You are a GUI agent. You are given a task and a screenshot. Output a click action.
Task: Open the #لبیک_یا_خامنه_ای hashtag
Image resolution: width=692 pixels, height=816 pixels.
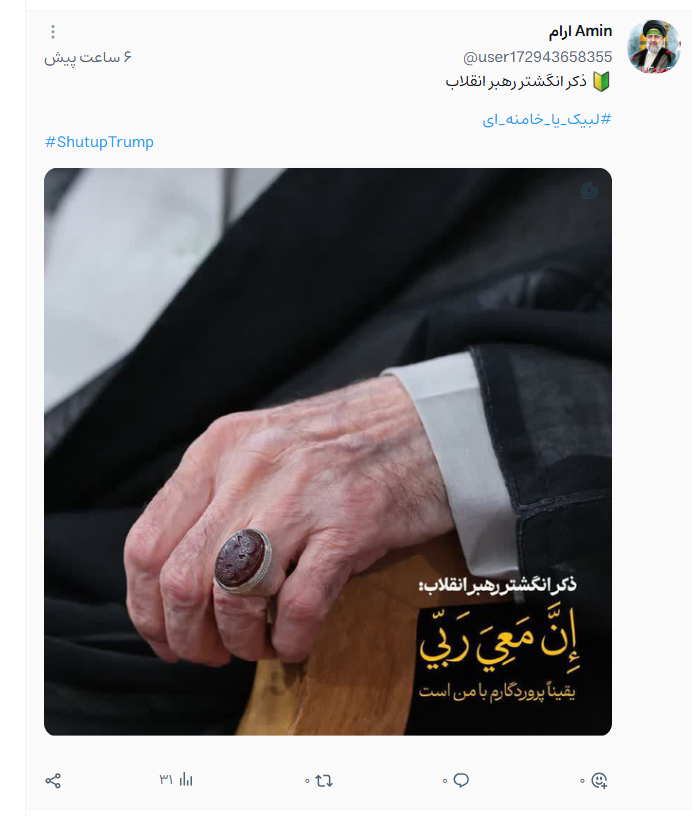(547, 120)
